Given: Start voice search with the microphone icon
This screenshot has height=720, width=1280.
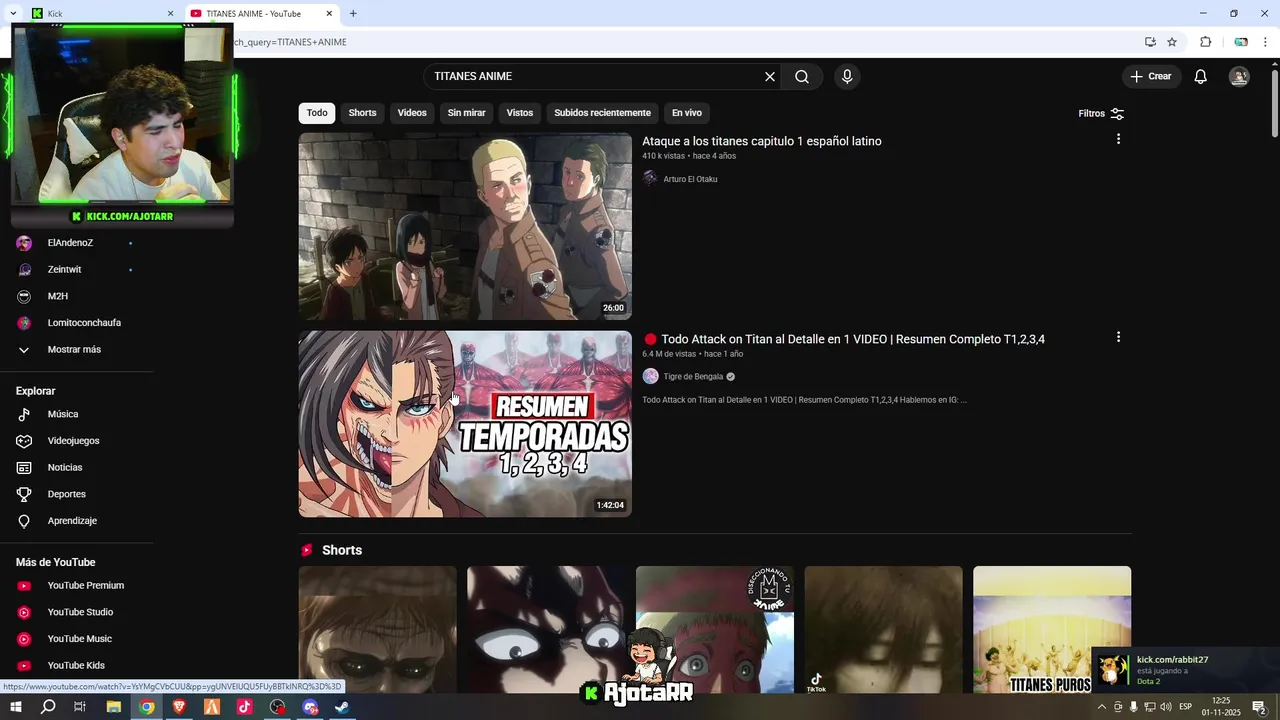Looking at the screenshot, I should 847,77.
